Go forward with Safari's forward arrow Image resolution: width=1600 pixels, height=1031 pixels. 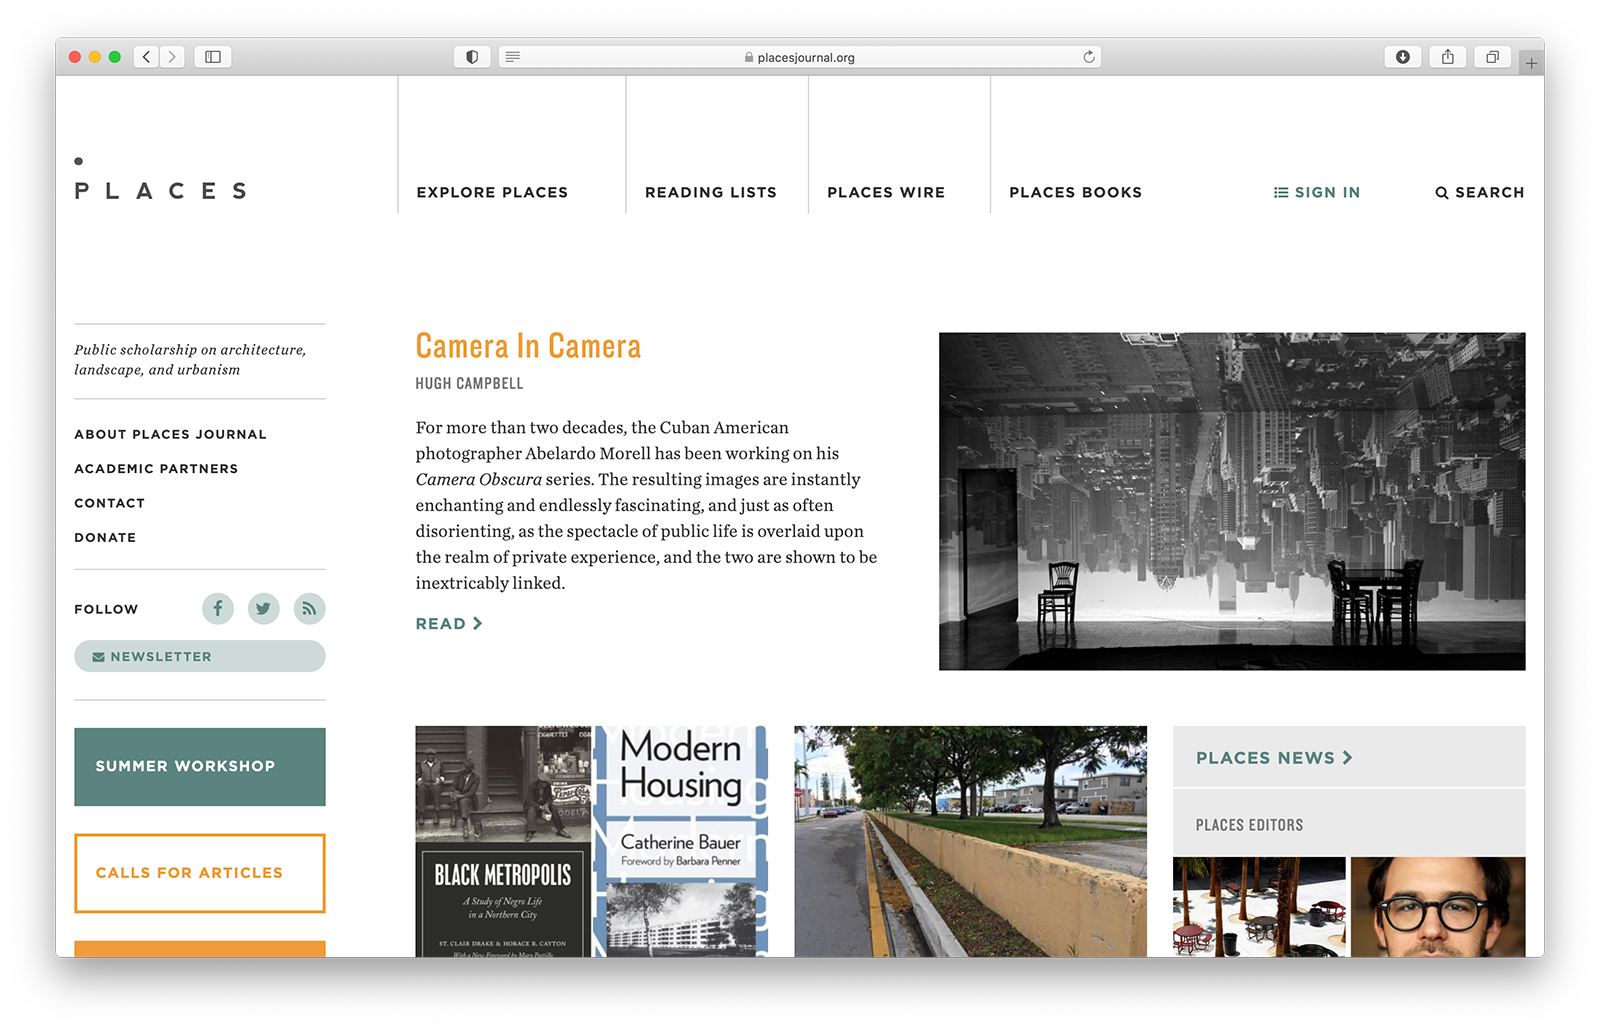click(172, 57)
